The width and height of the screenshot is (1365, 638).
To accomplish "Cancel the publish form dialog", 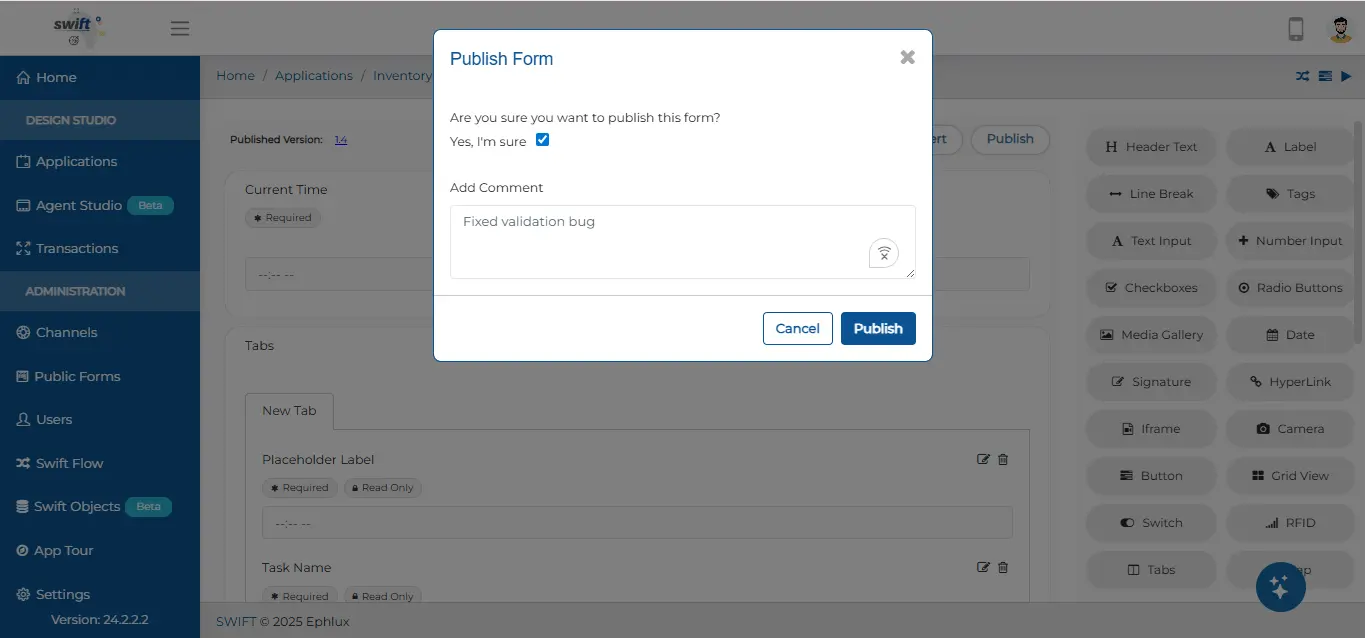I will click(x=798, y=328).
